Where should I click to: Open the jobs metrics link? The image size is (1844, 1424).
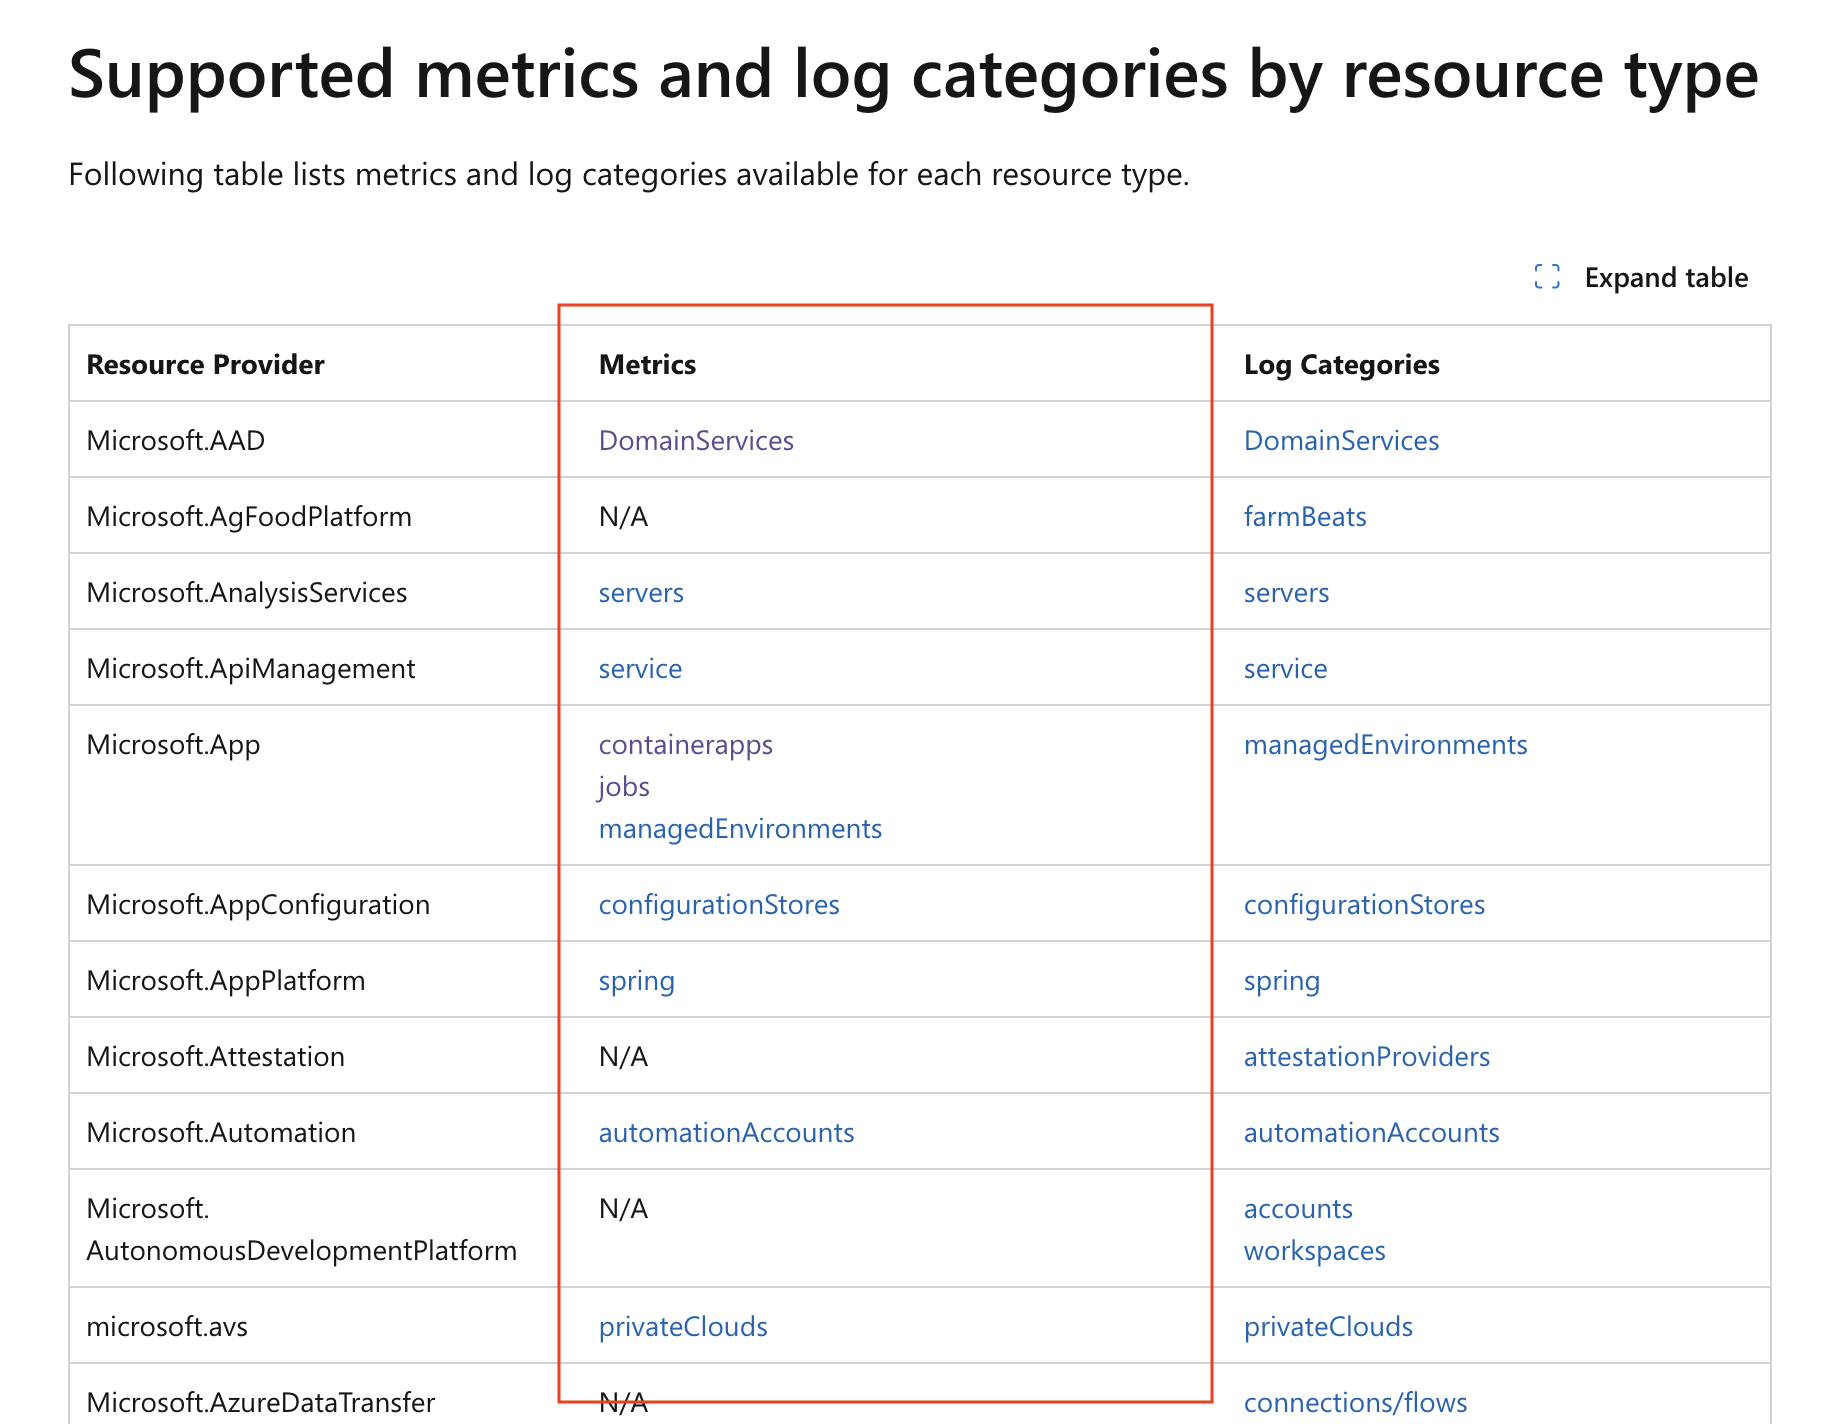pos(623,786)
